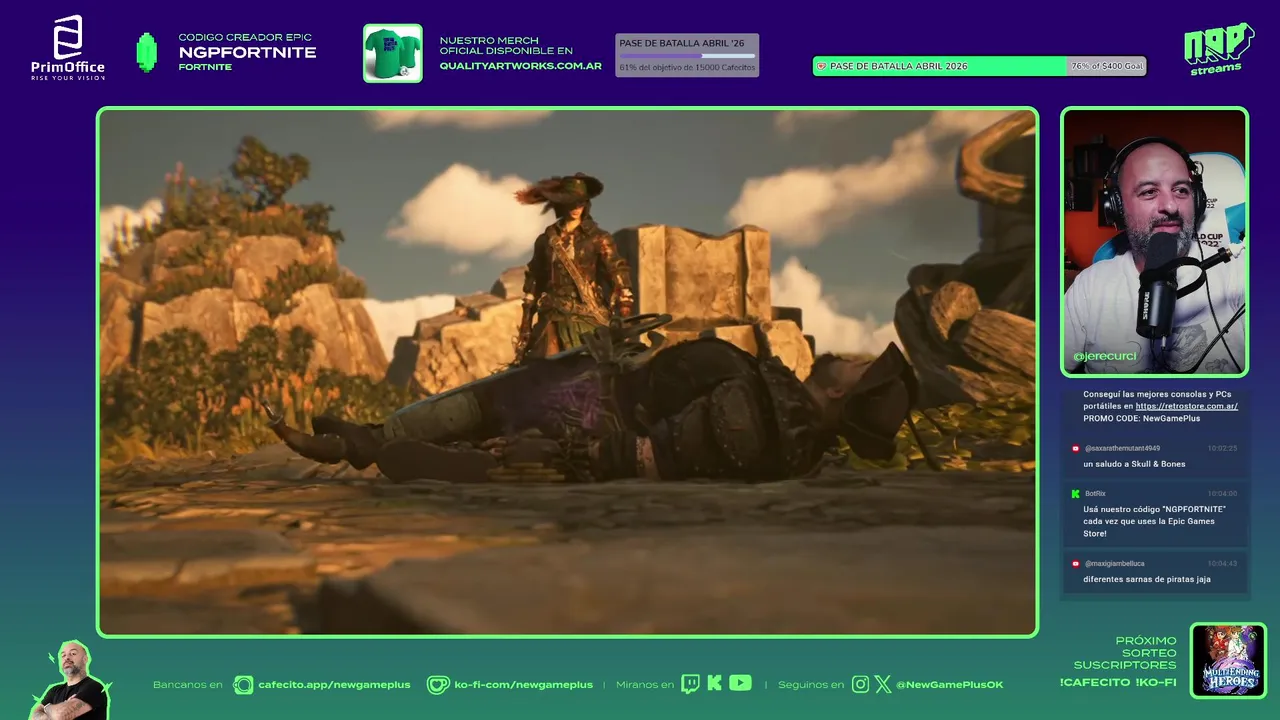Image resolution: width=1280 pixels, height=720 pixels.
Task: Open the qualityartworks.com.ar merch link
Action: pyautogui.click(x=520, y=66)
